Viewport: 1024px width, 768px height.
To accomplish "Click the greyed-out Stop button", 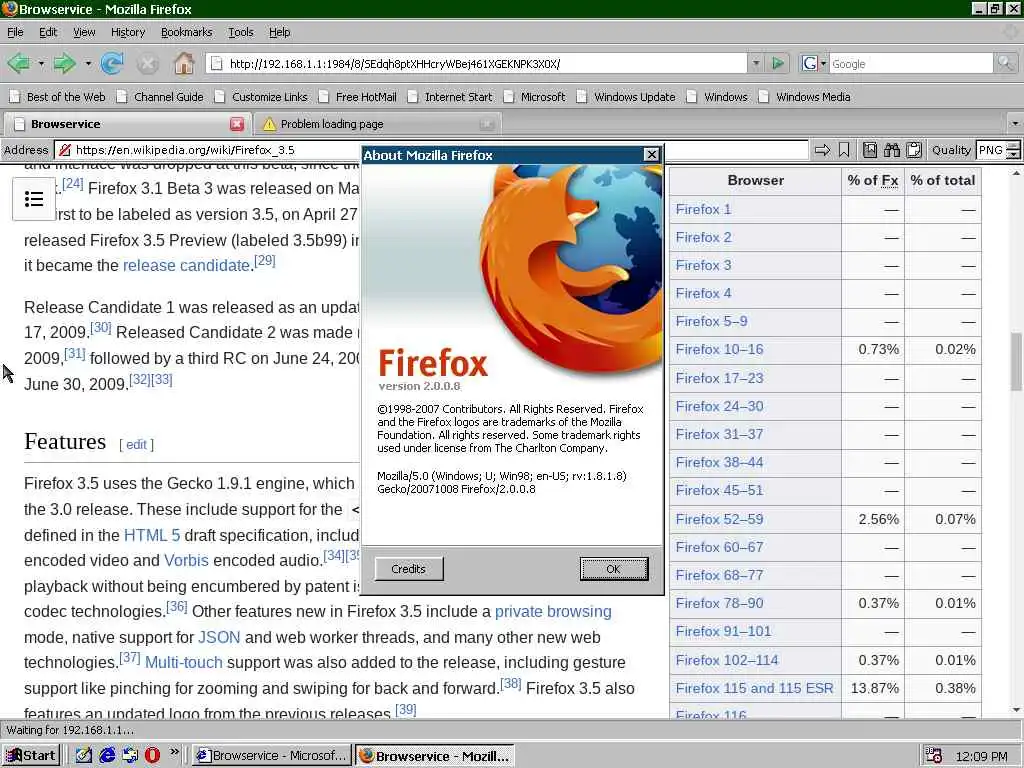I will pyautogui.click(x=148, y=63).
